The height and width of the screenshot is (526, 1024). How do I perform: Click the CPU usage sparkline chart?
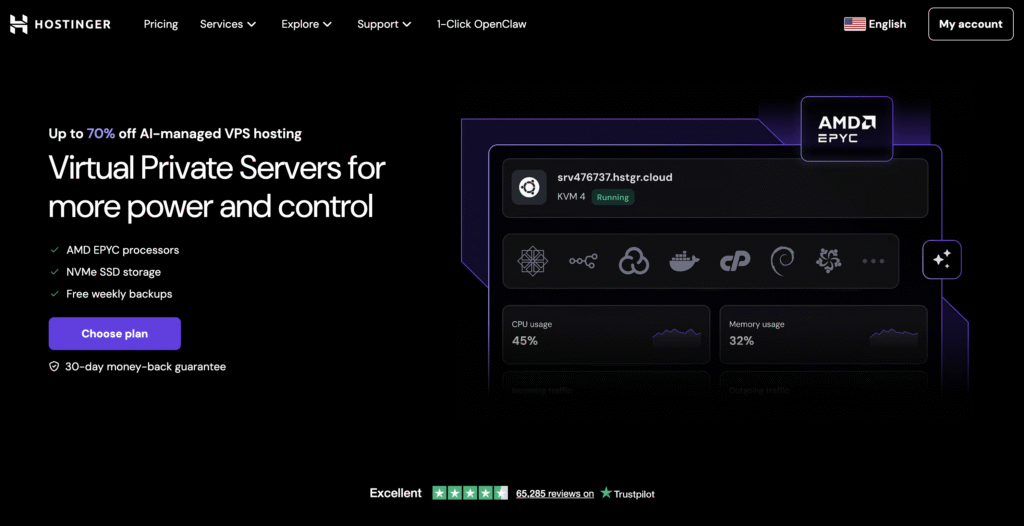pos(677,337)
